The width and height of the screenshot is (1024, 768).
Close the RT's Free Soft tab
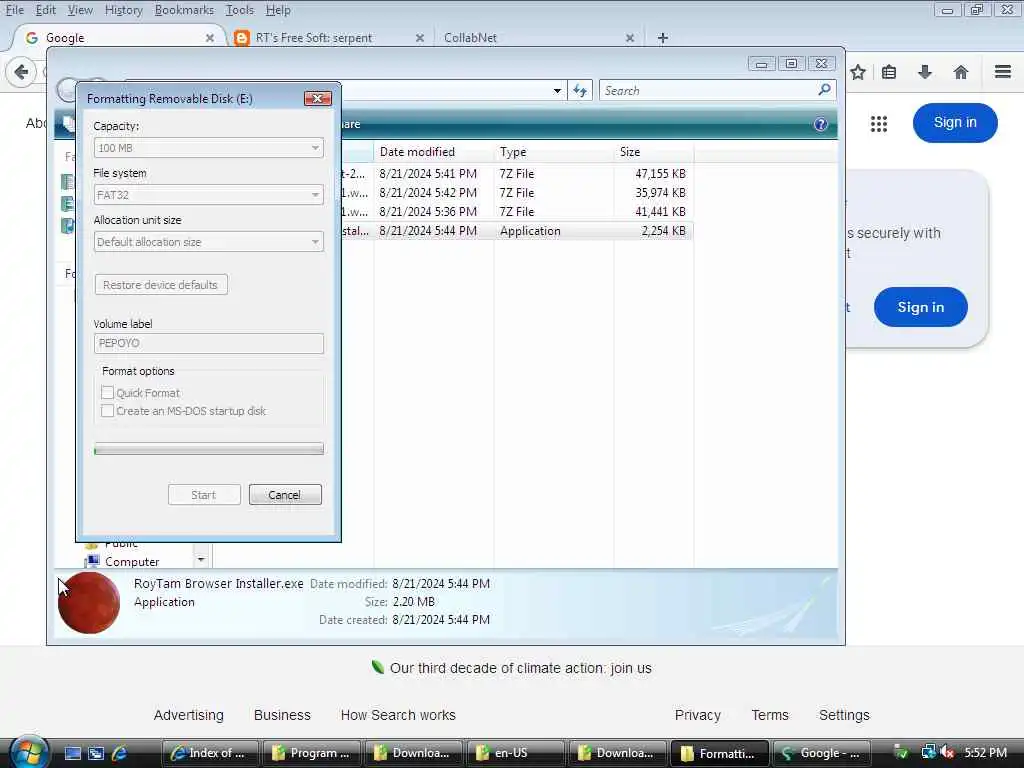[x=420, y=38]
